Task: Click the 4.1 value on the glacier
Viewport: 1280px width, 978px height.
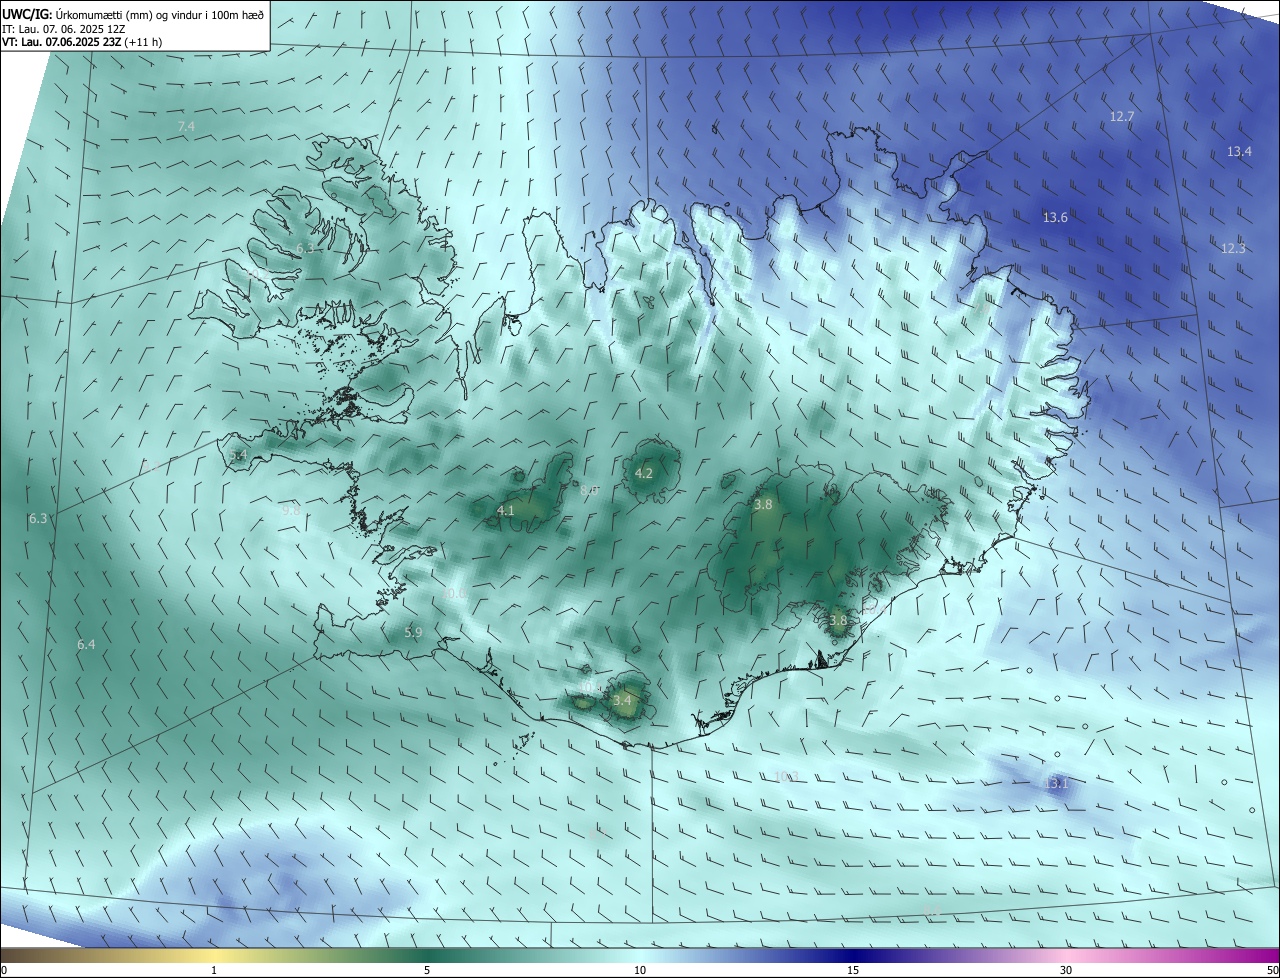Action: (x=505, y=510)
